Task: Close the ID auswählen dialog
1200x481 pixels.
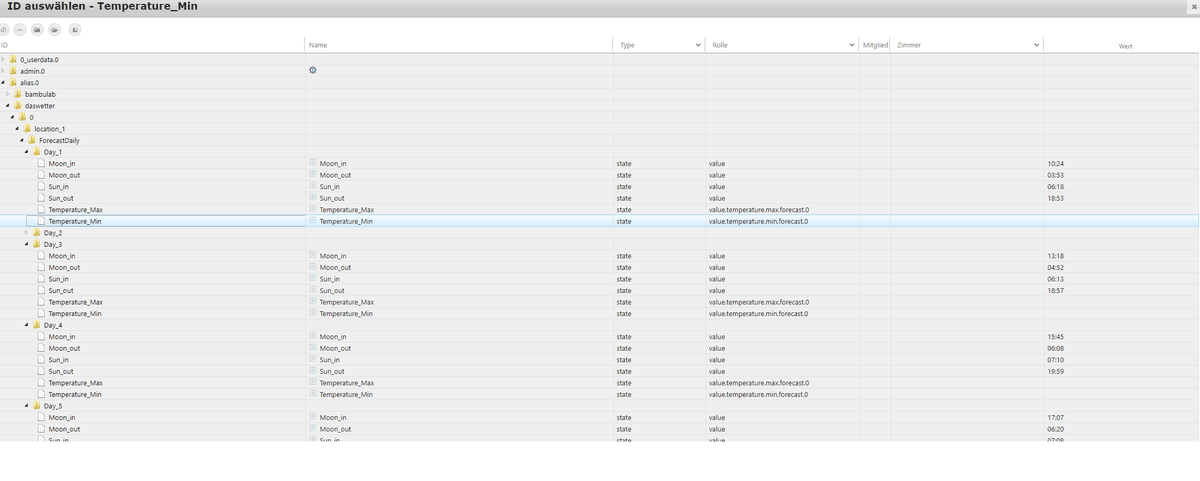Action: tap(1194, 7)
